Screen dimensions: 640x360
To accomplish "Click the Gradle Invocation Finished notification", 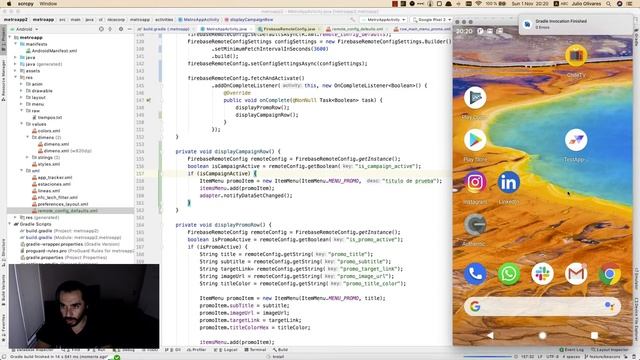I will point(576,24).
